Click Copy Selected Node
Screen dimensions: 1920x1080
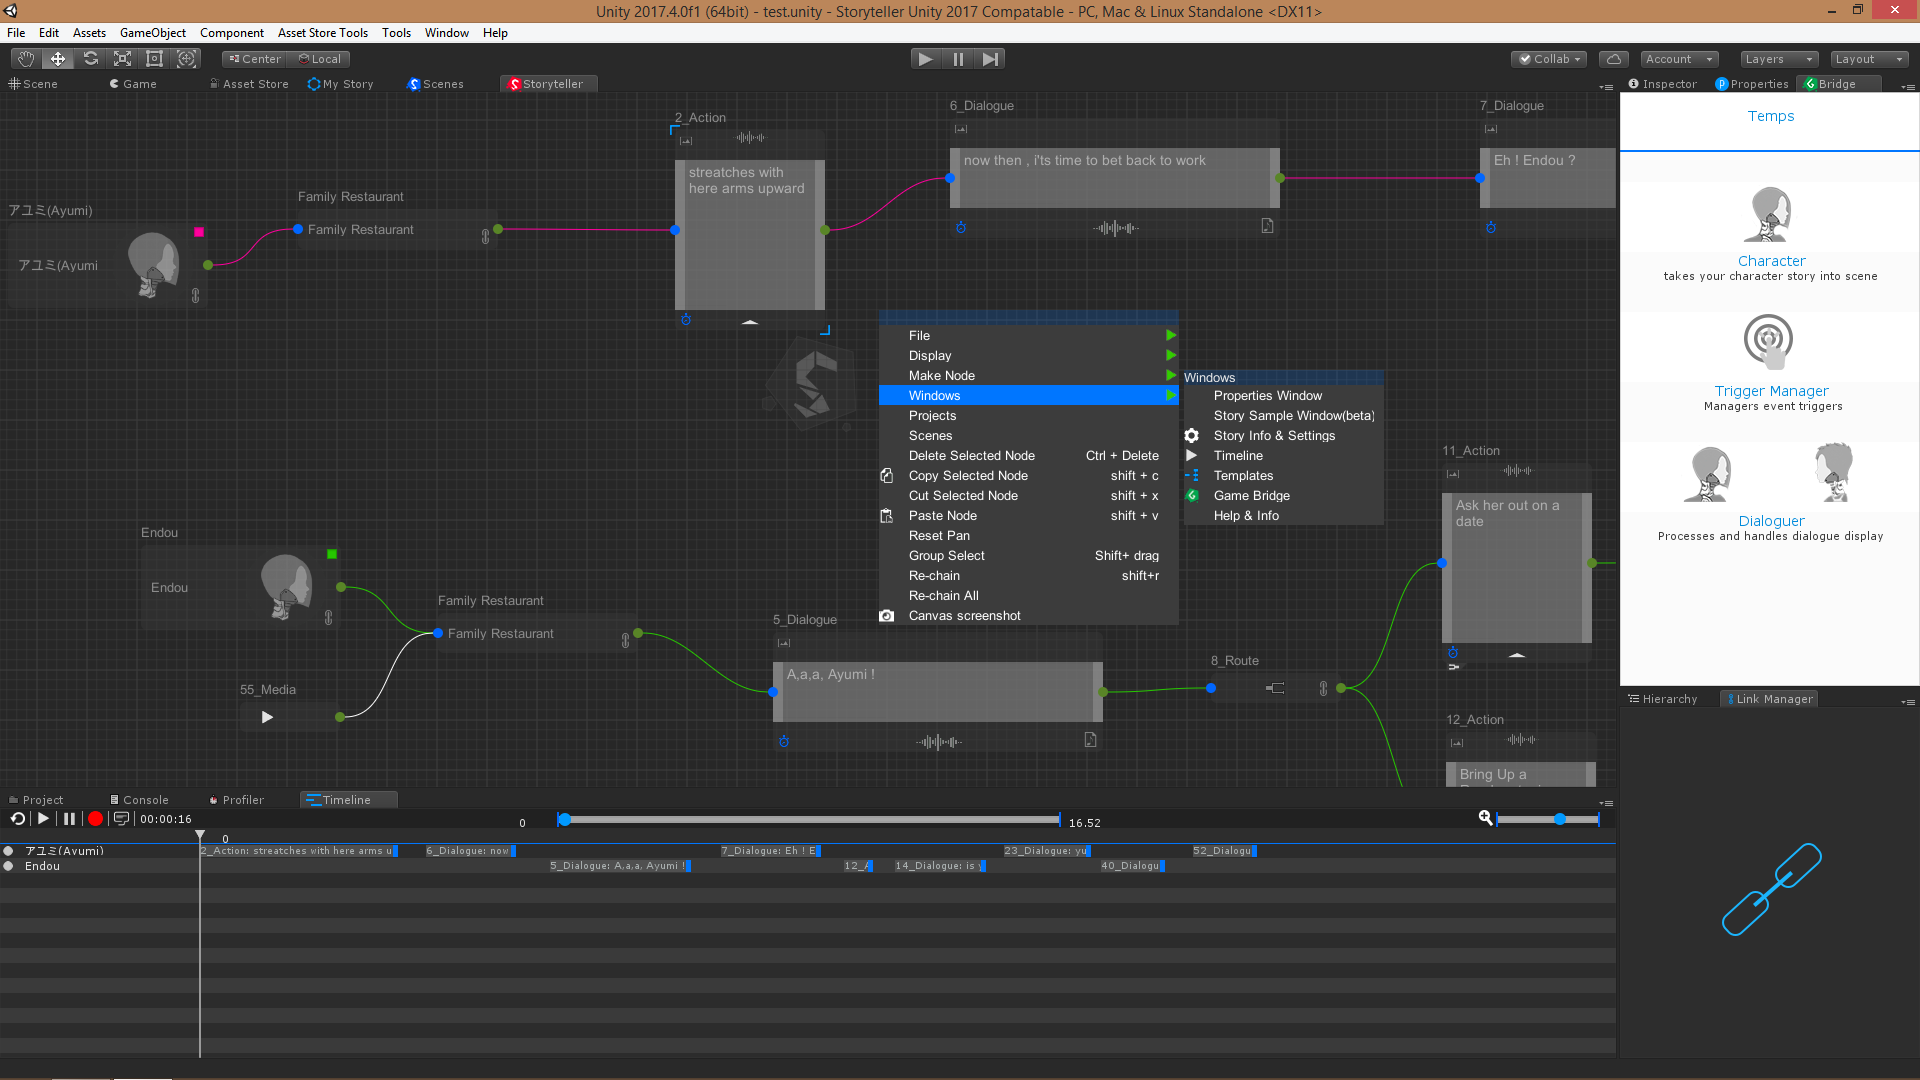[x=1028, y=476]
